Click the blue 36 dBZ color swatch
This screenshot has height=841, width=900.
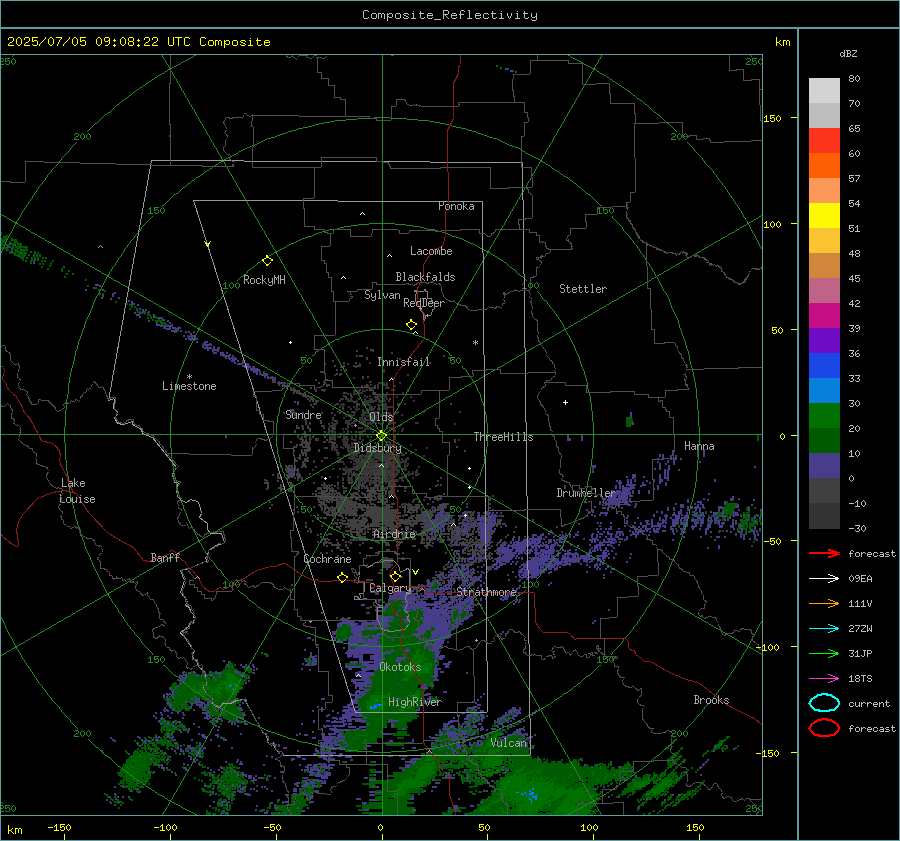(824, 366)
